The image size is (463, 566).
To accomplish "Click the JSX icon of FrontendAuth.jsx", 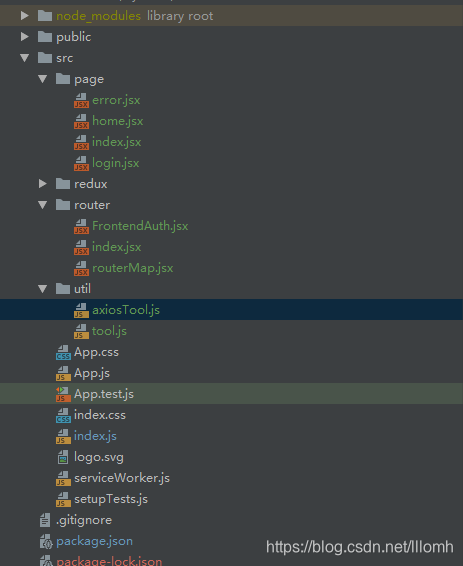I will click(x=81, y=226).
